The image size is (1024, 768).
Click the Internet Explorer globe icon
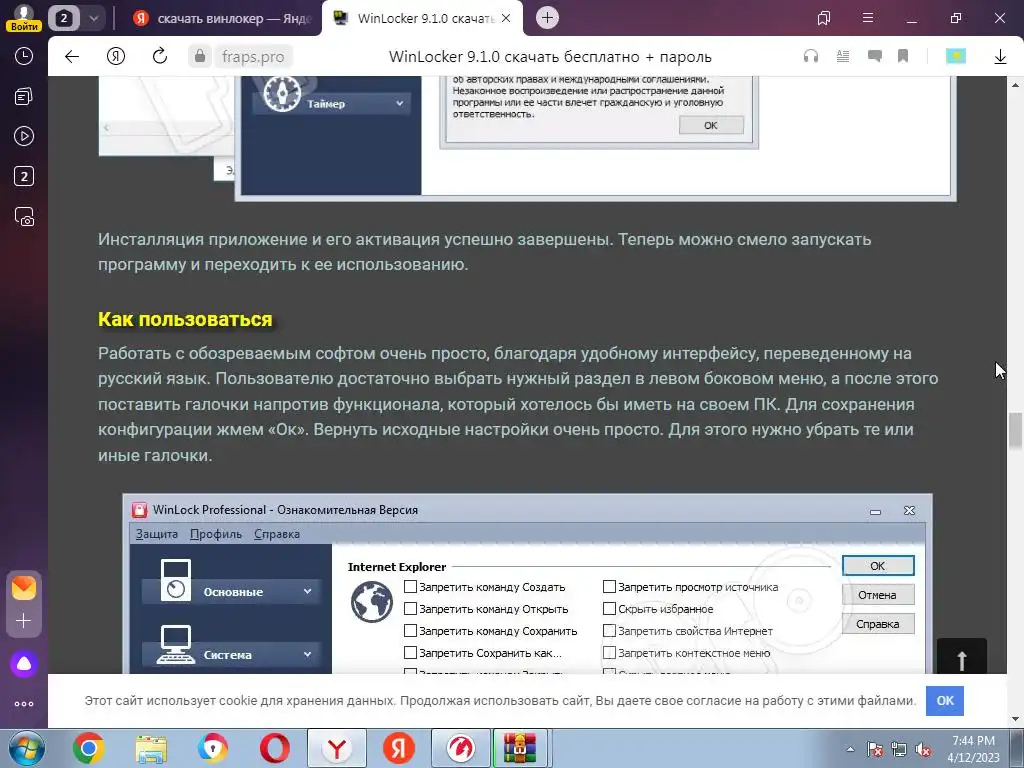tap(372, 601)
